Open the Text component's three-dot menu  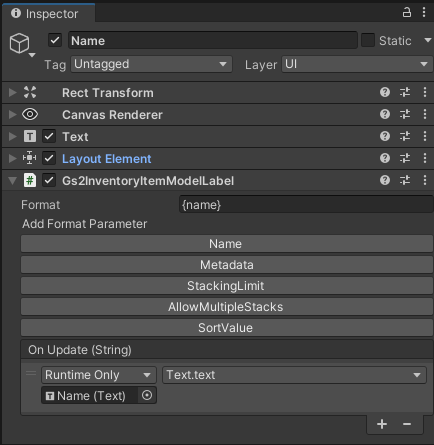425,136
